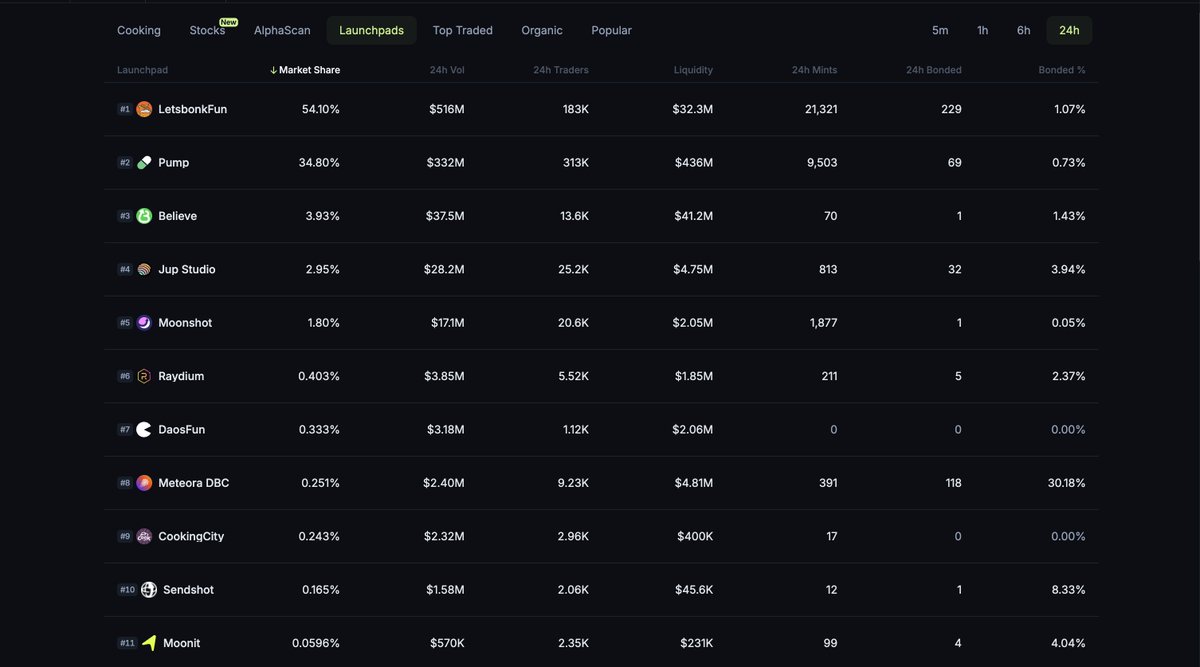1200x667 pixels.
Task: Click the purple Moonshot logo icon
Action: pyautogui.click(x=144, y=323)
